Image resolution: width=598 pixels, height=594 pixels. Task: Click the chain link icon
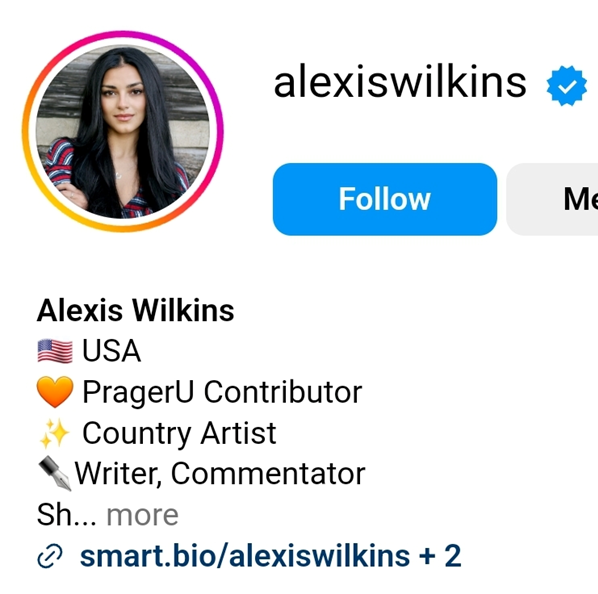50,557
